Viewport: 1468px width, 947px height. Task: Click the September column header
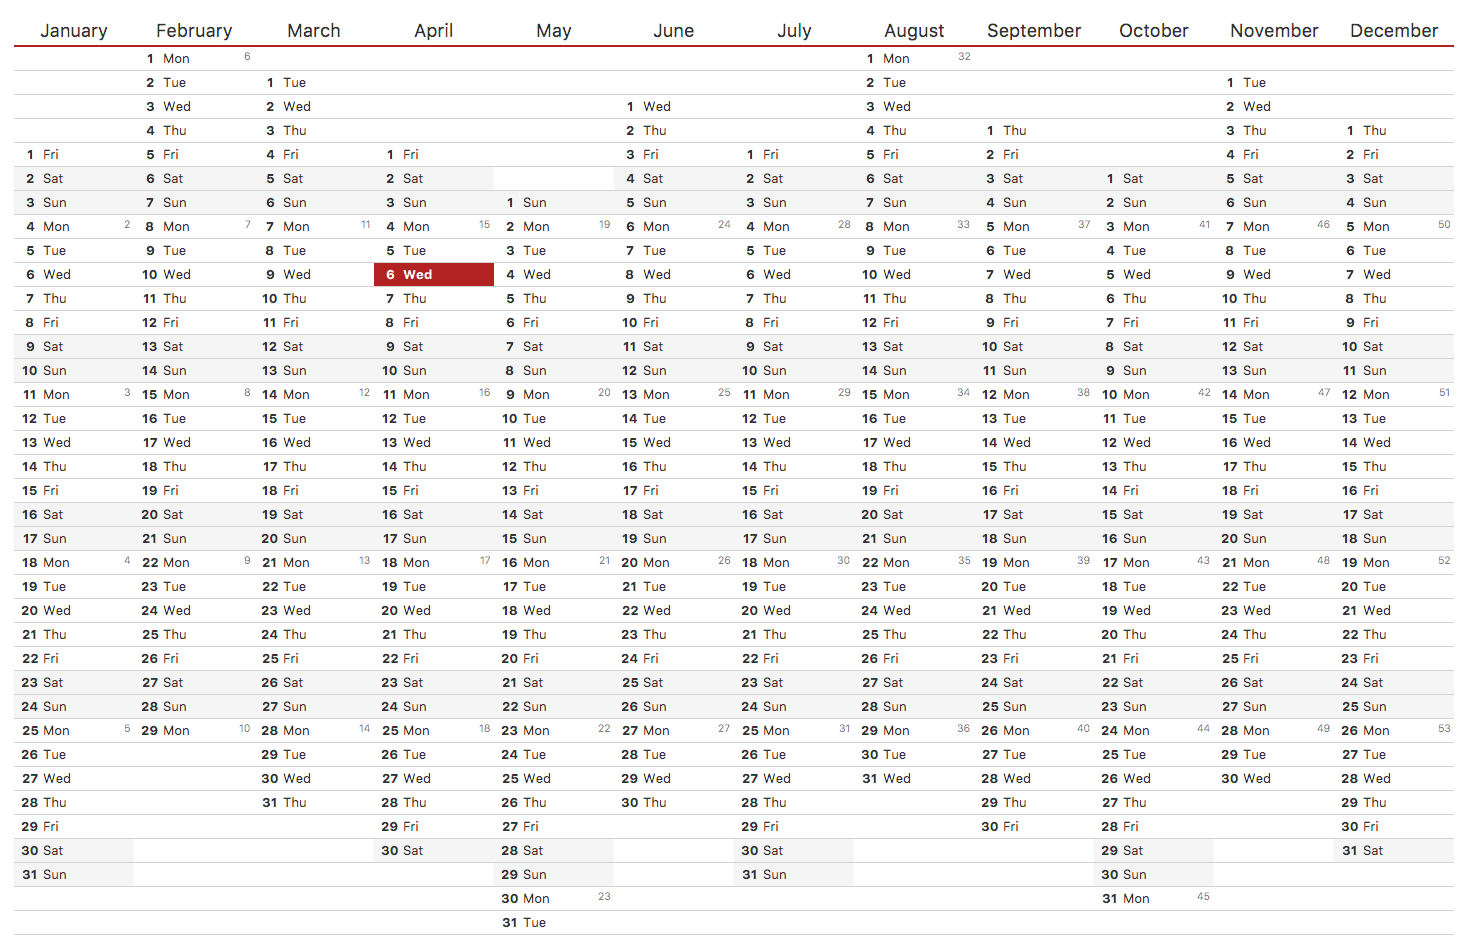1034,31
